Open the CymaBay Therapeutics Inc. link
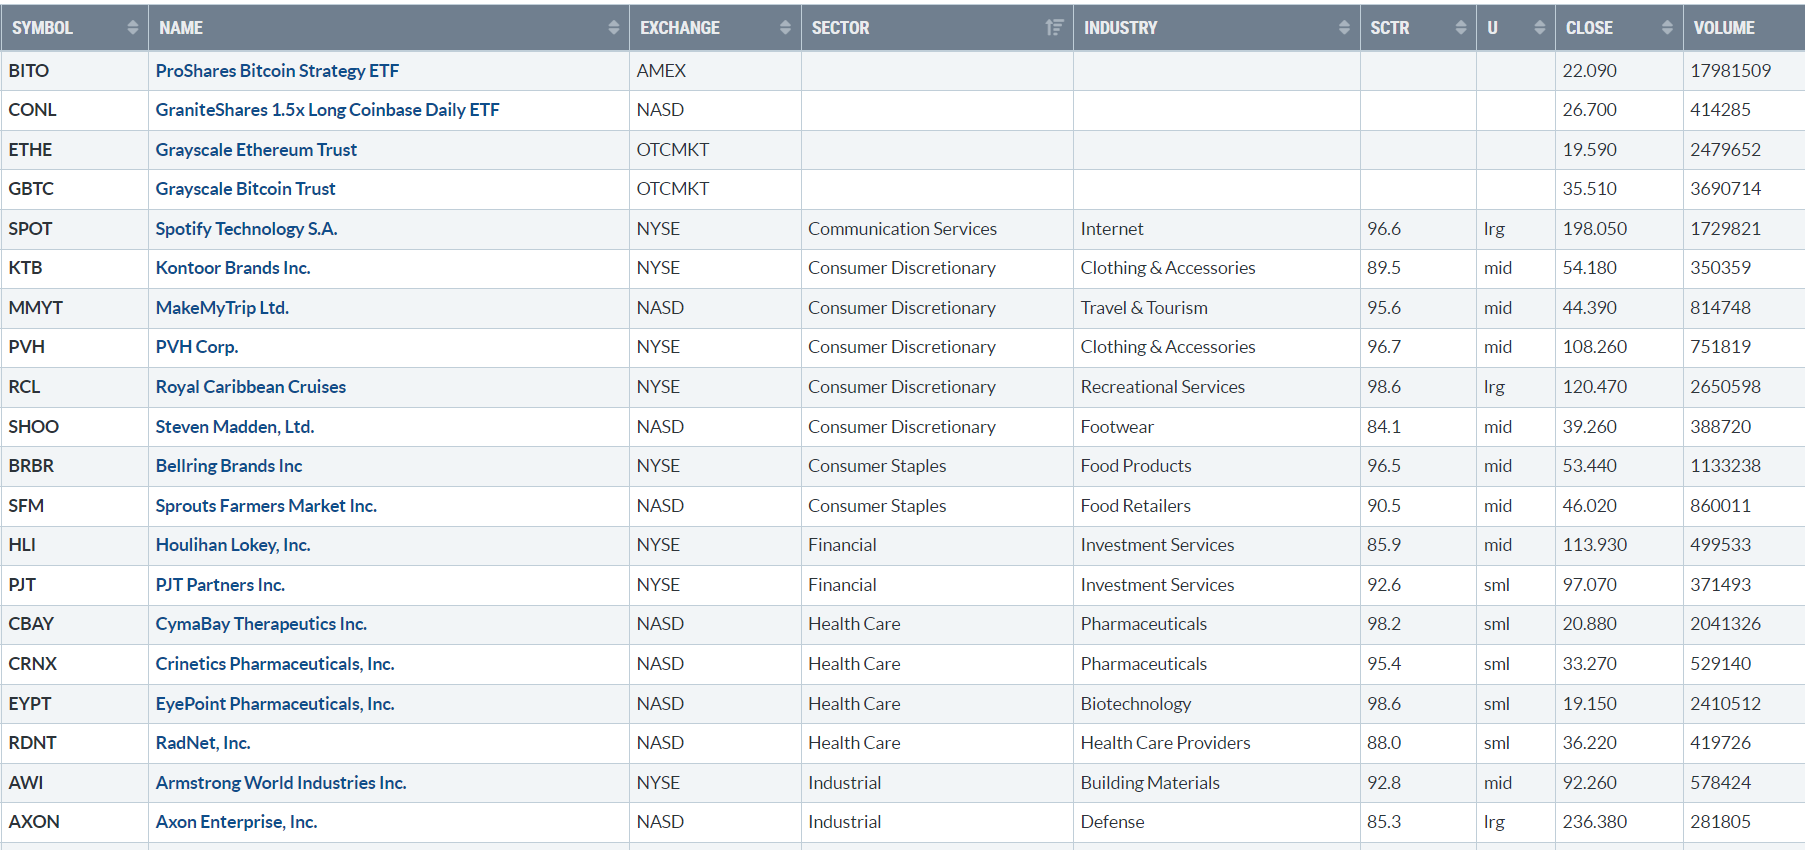This screenshot has height=850, width=1805. point(261,624)
